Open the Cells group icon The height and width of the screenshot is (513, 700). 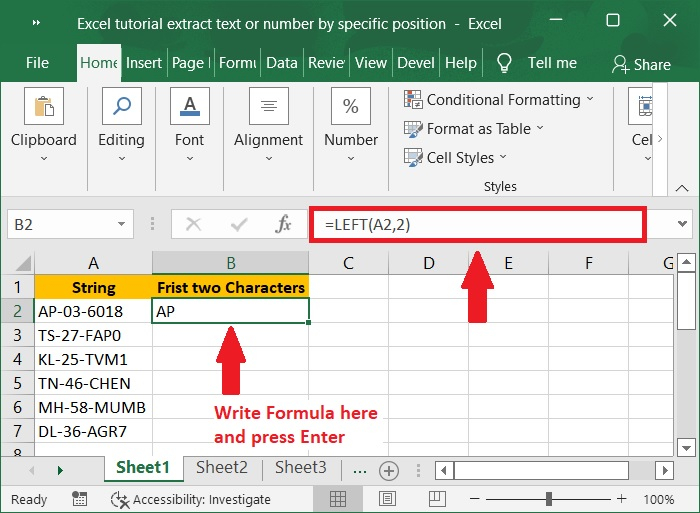pyautogui.click(x=642, y=106)
